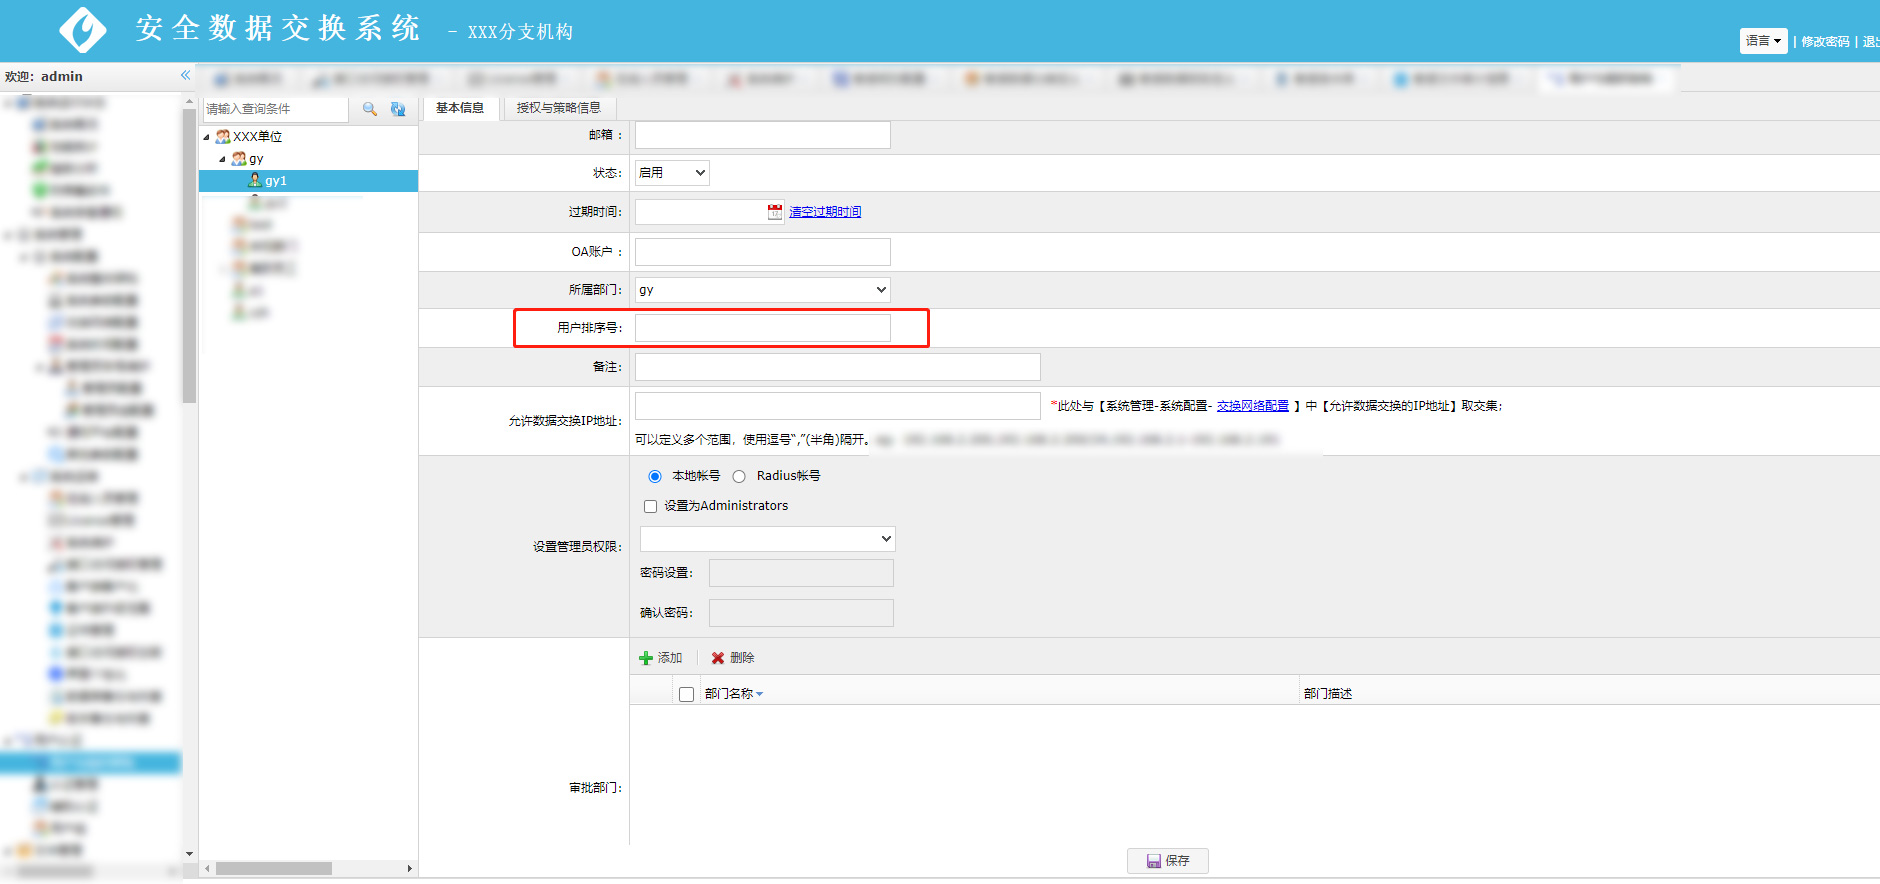Switch to the 授权与策略信息 tab
This screenshot has width=1880, height=884.
(x=558, y=108)
